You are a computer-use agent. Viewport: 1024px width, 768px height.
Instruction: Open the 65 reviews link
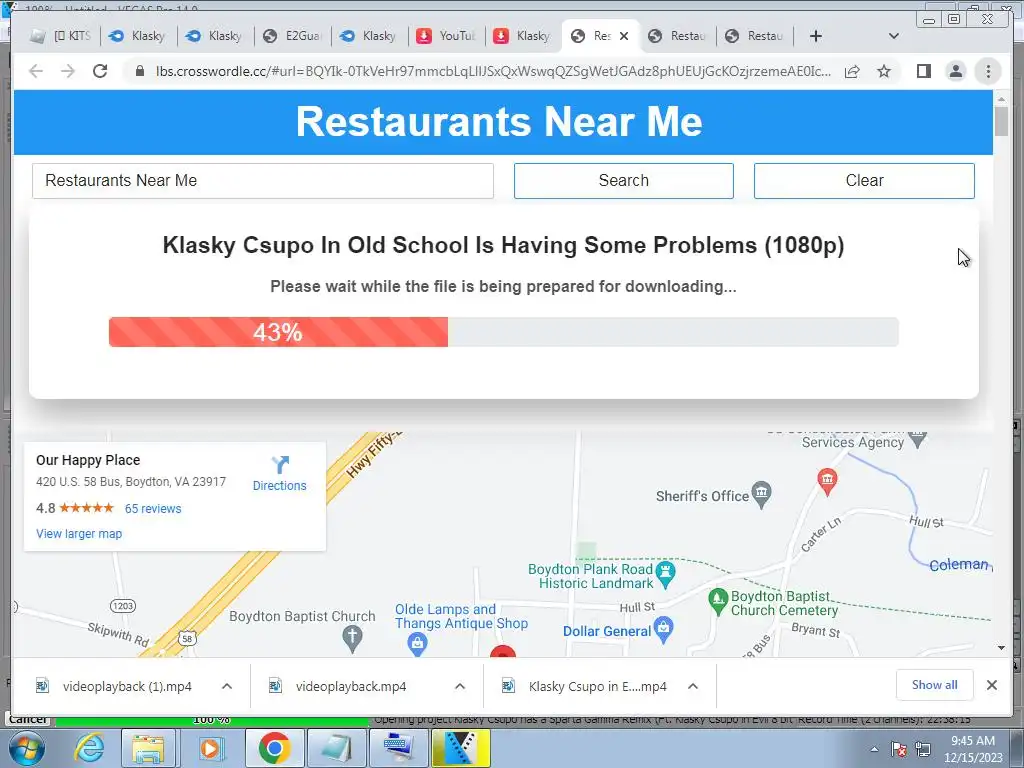pyautogui.click(x=153, y=509)
